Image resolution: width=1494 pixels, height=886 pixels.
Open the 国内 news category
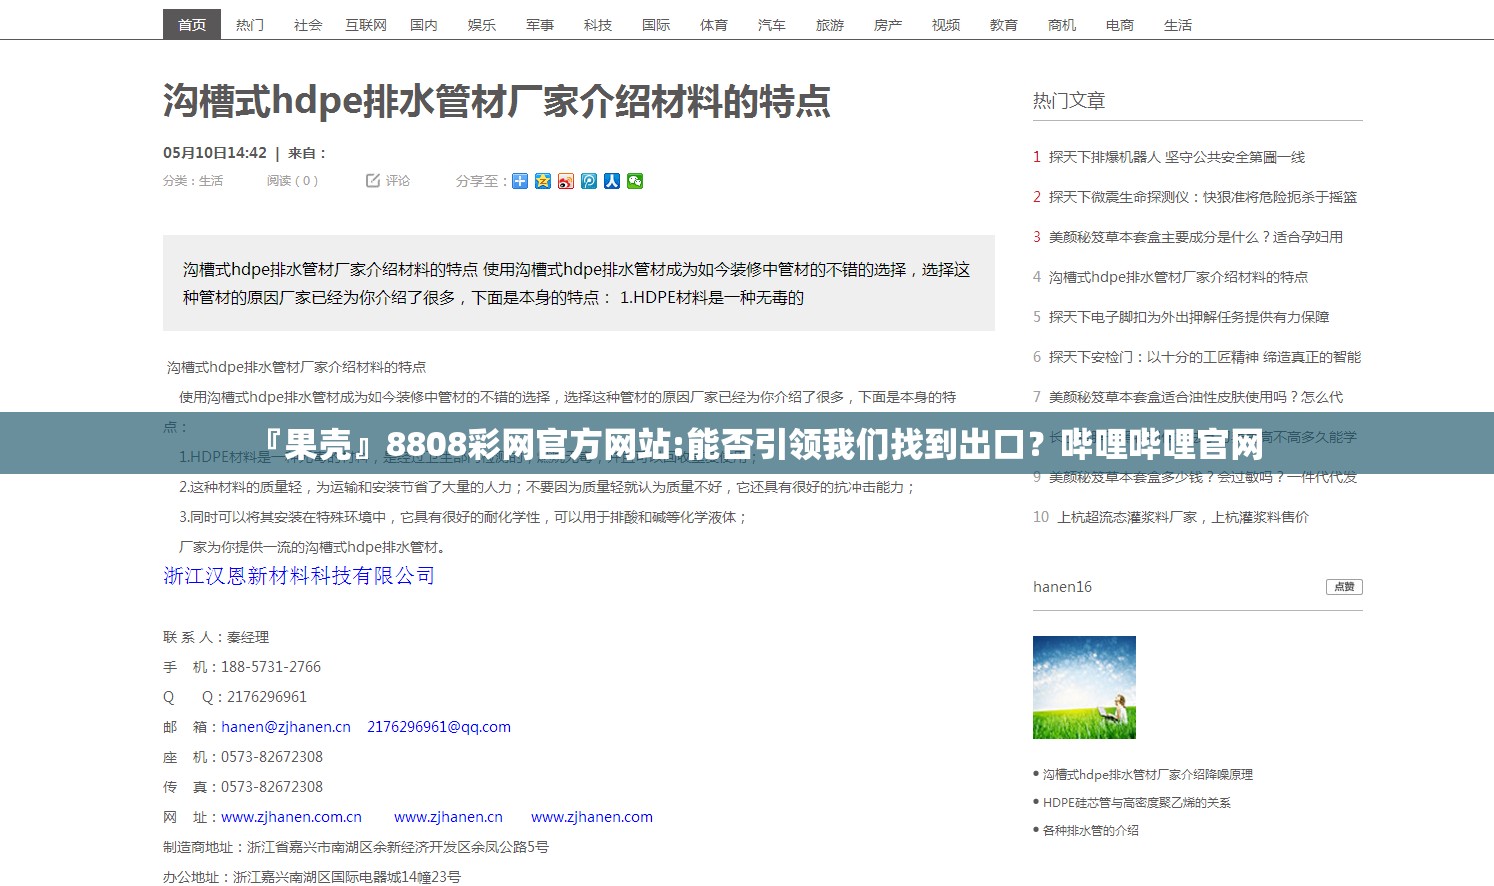pos(424,24)
